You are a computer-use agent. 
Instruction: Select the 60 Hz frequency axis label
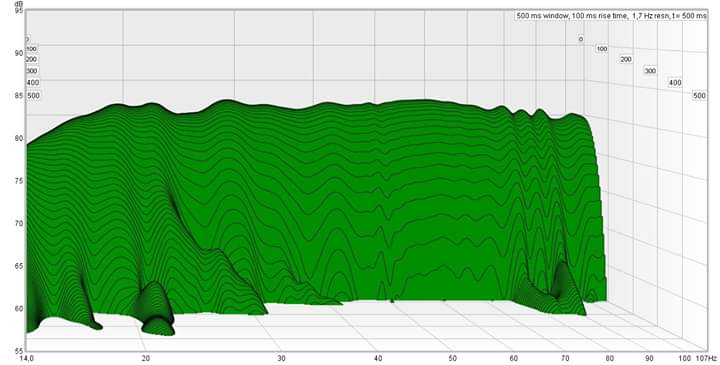point(513,358)
